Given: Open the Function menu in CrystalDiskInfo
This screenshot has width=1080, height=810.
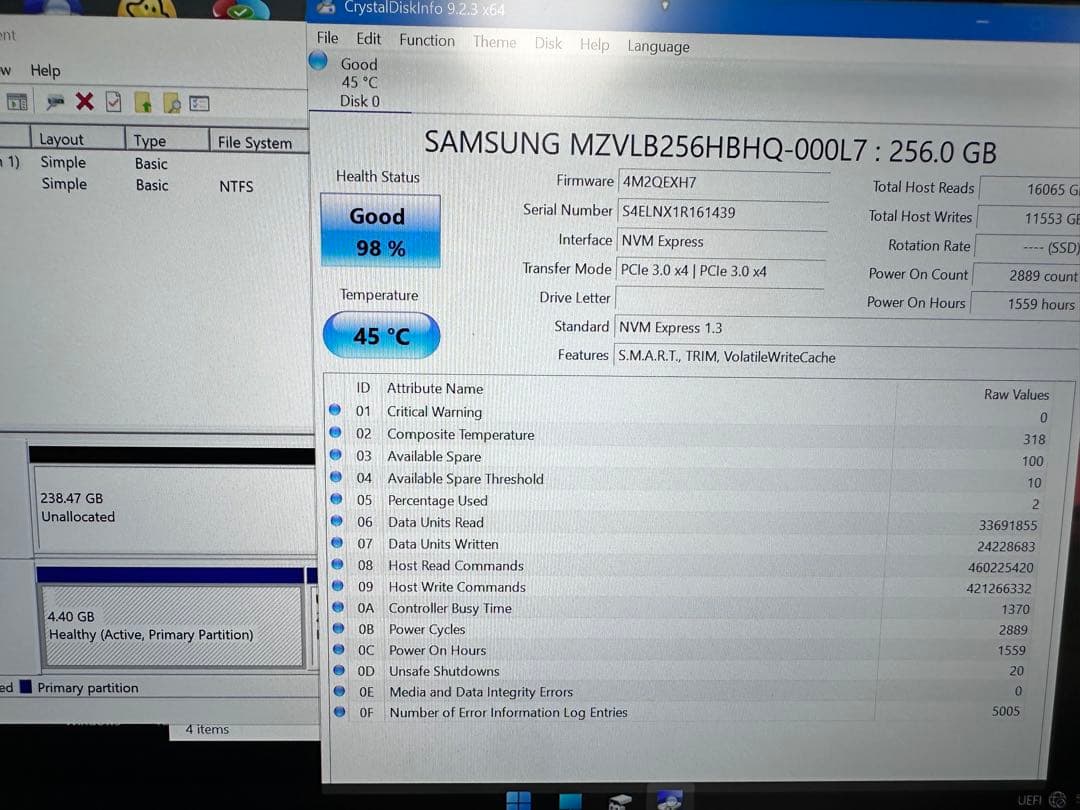Looking at the screenshot, I should [427, 40].
